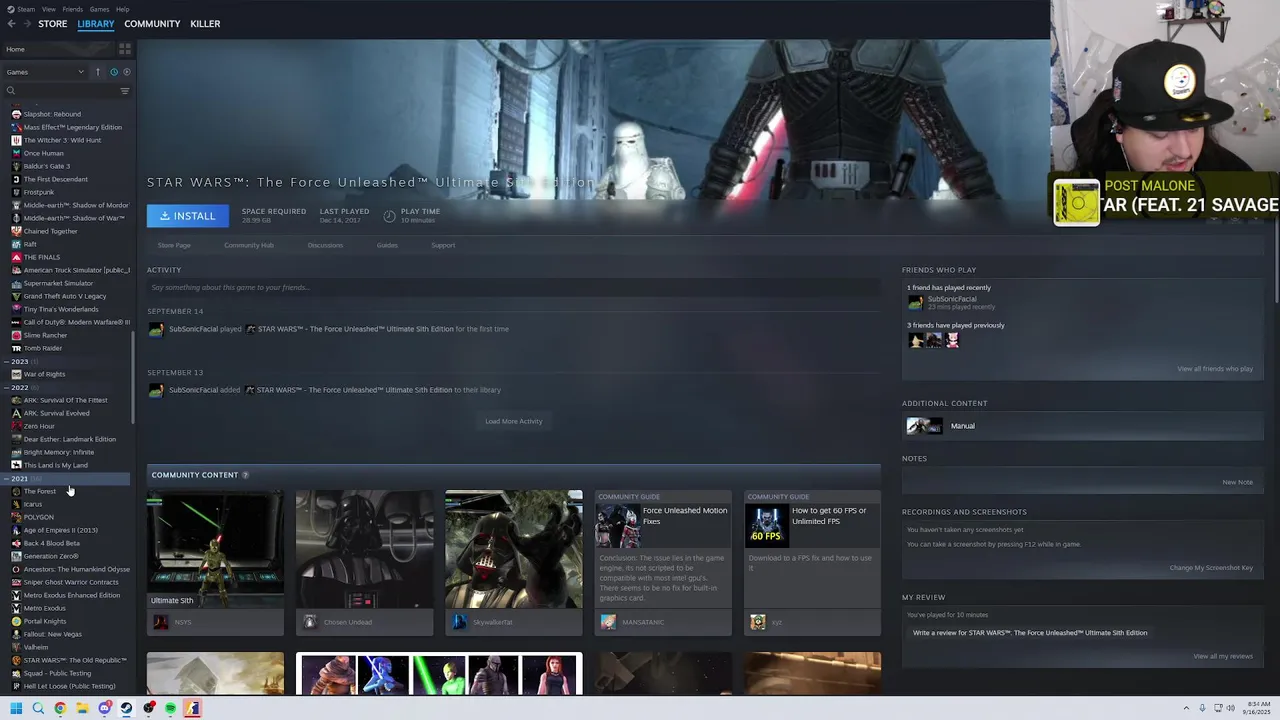Switch library to grid collections view icon
Viewport: 1280px width, 720px height.
(125, 48)
